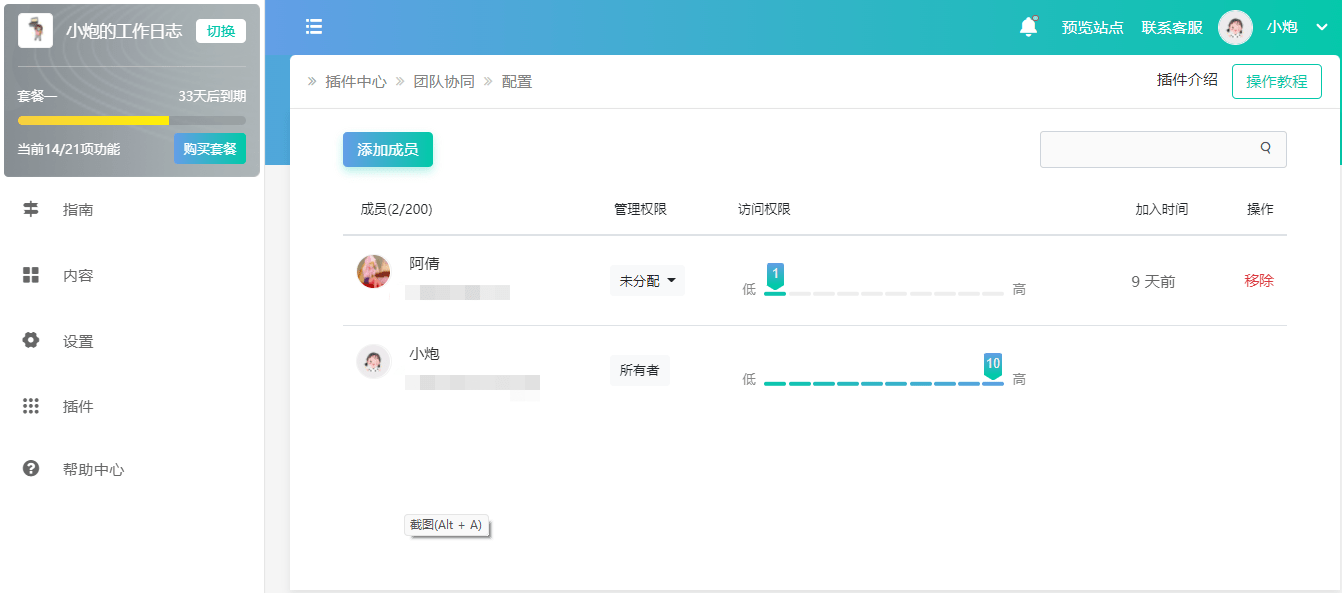Image resolution: width=1342 pixels, height=593 pixels.
Task: Click the hamburger menu icon in top bar
Action: [x=314, y=27]
